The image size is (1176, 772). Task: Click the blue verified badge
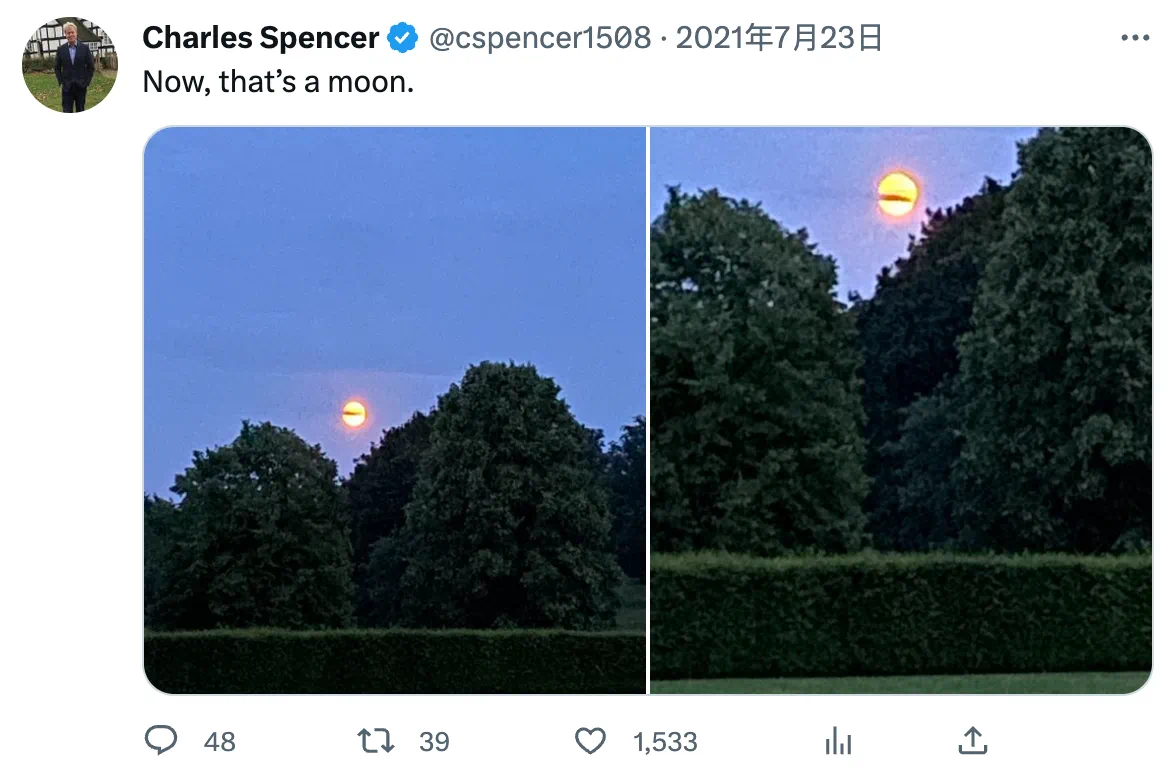(x=403, y=38)
